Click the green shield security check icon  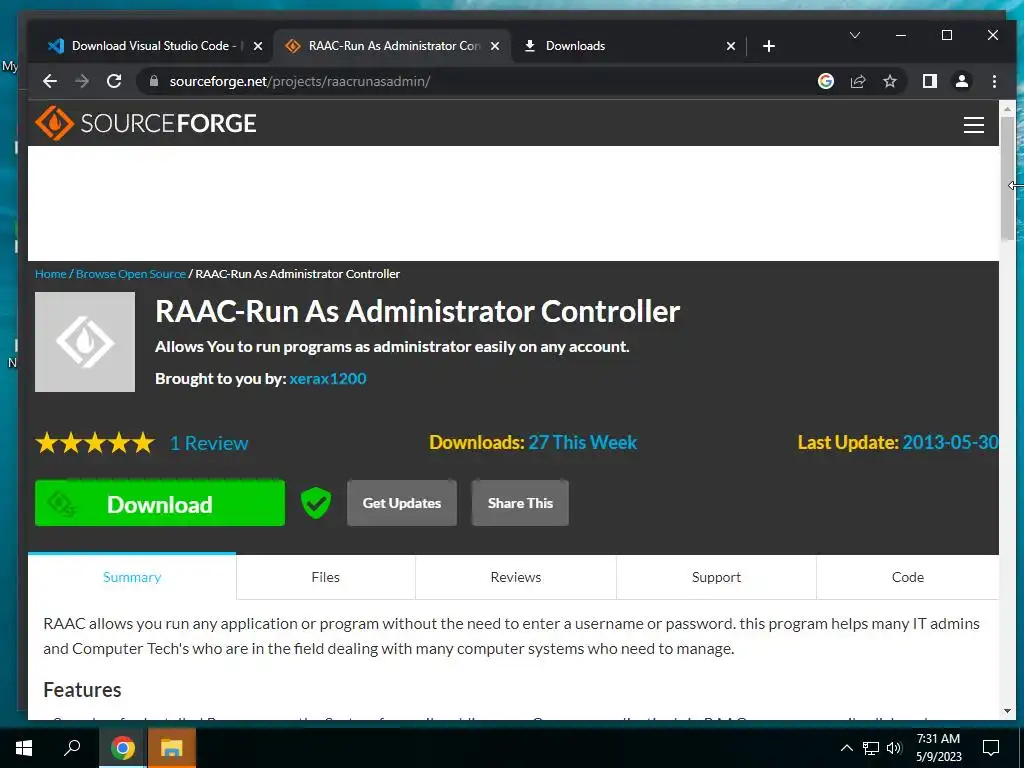tap(315, 503)
